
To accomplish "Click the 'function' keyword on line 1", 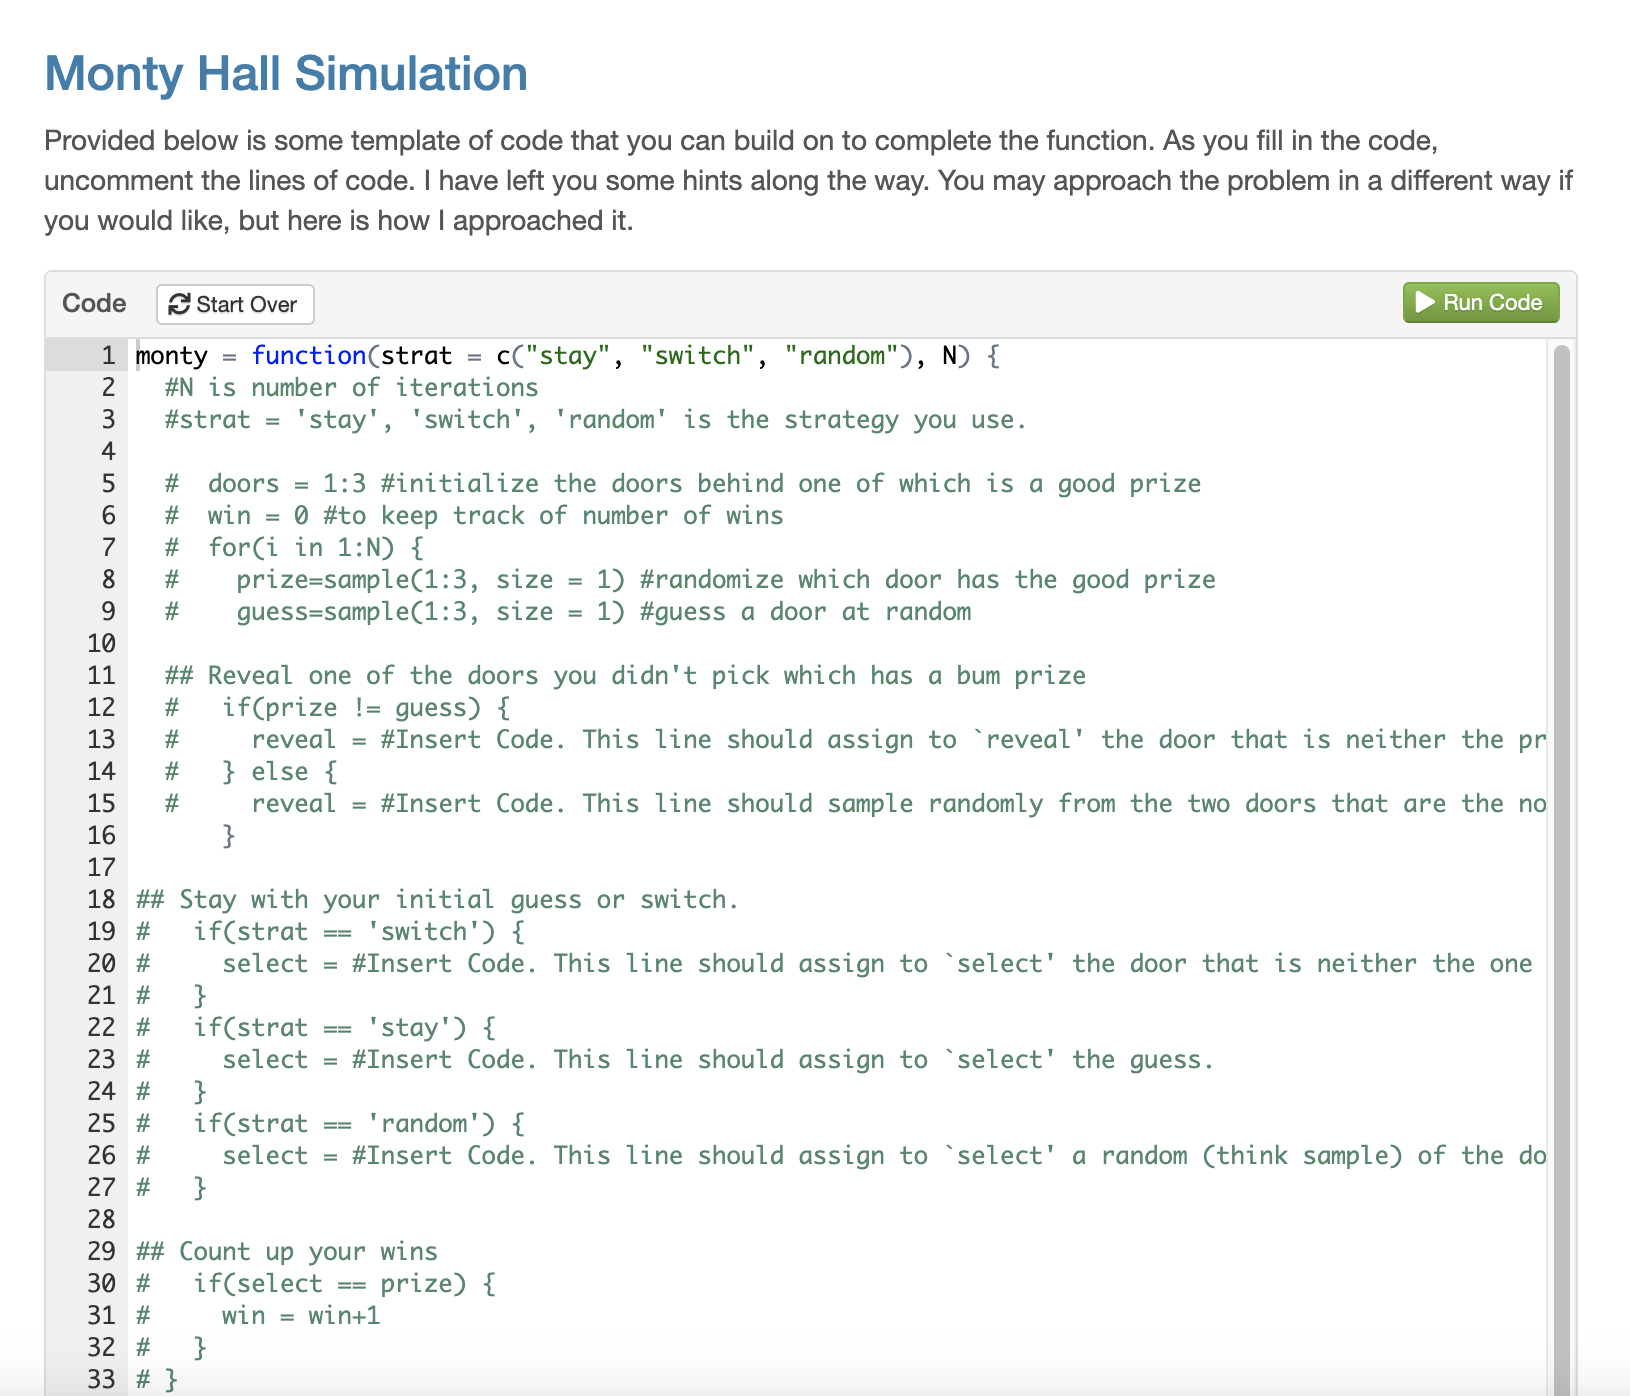I will point(308,355).
